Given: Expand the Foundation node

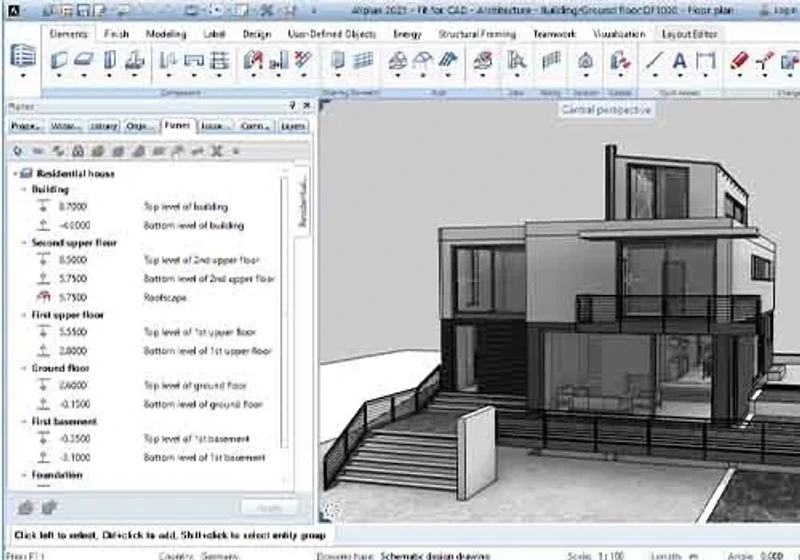Looking at the screenshot, I should click(x=23, y=475).
